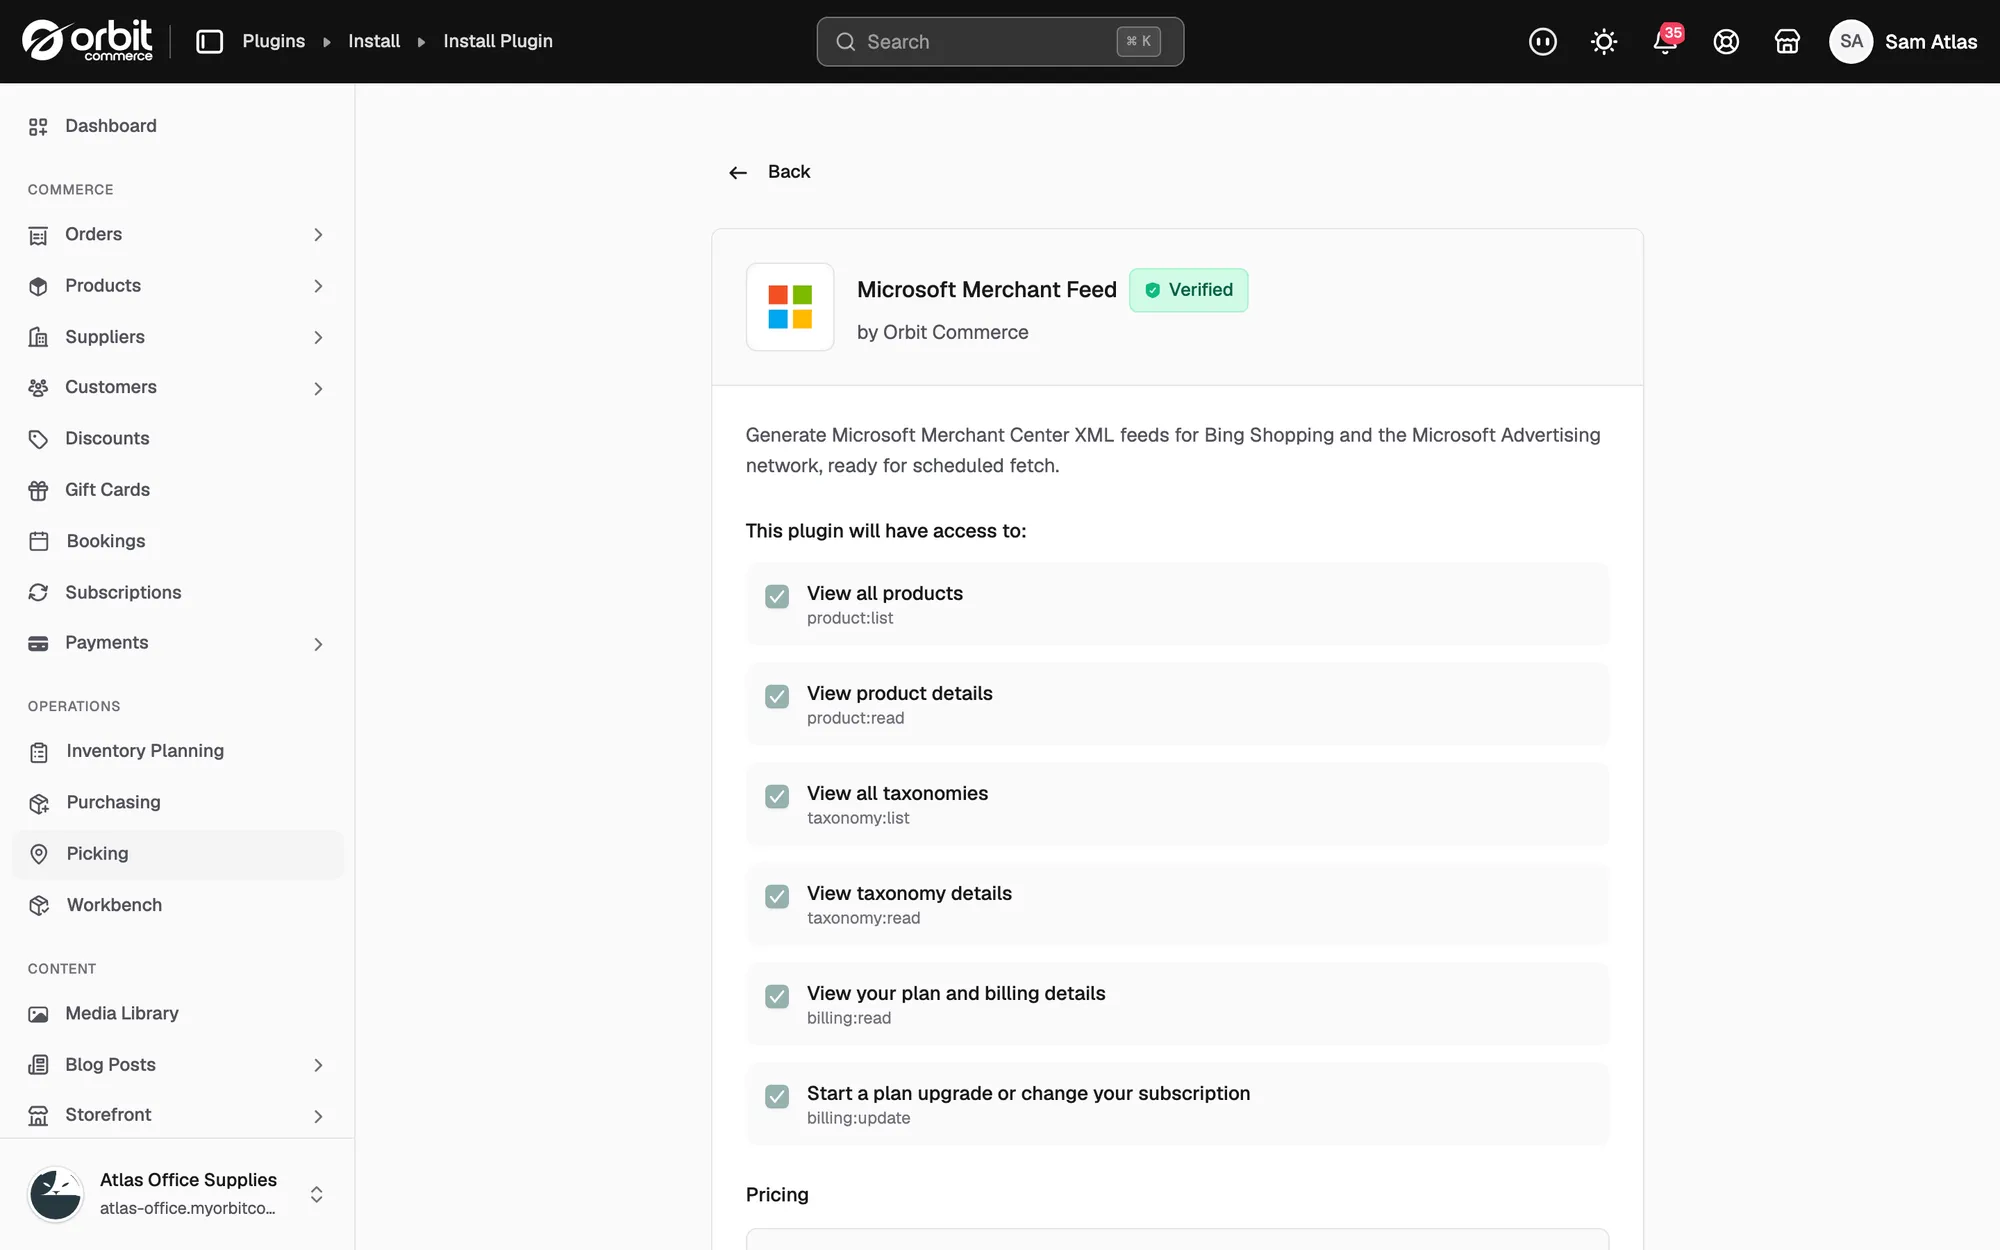Switch theme with the sun icon
2000x1250 pixels.
click(1604, 41)
